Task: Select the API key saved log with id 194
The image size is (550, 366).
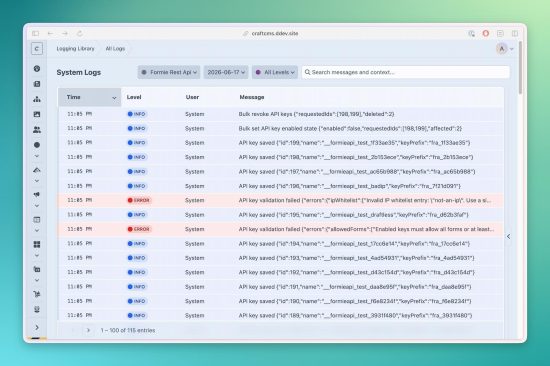Action: pyautogui.click(x=281, y=244)
